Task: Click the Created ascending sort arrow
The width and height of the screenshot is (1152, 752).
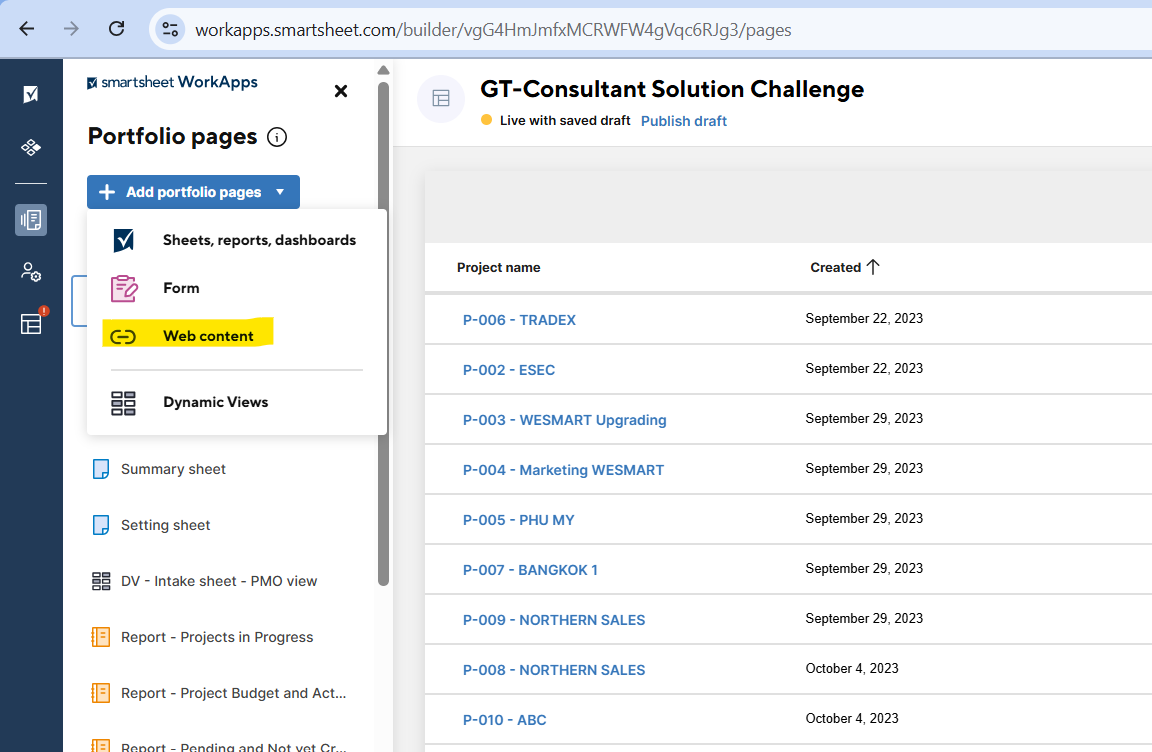Action: point(873,267)
